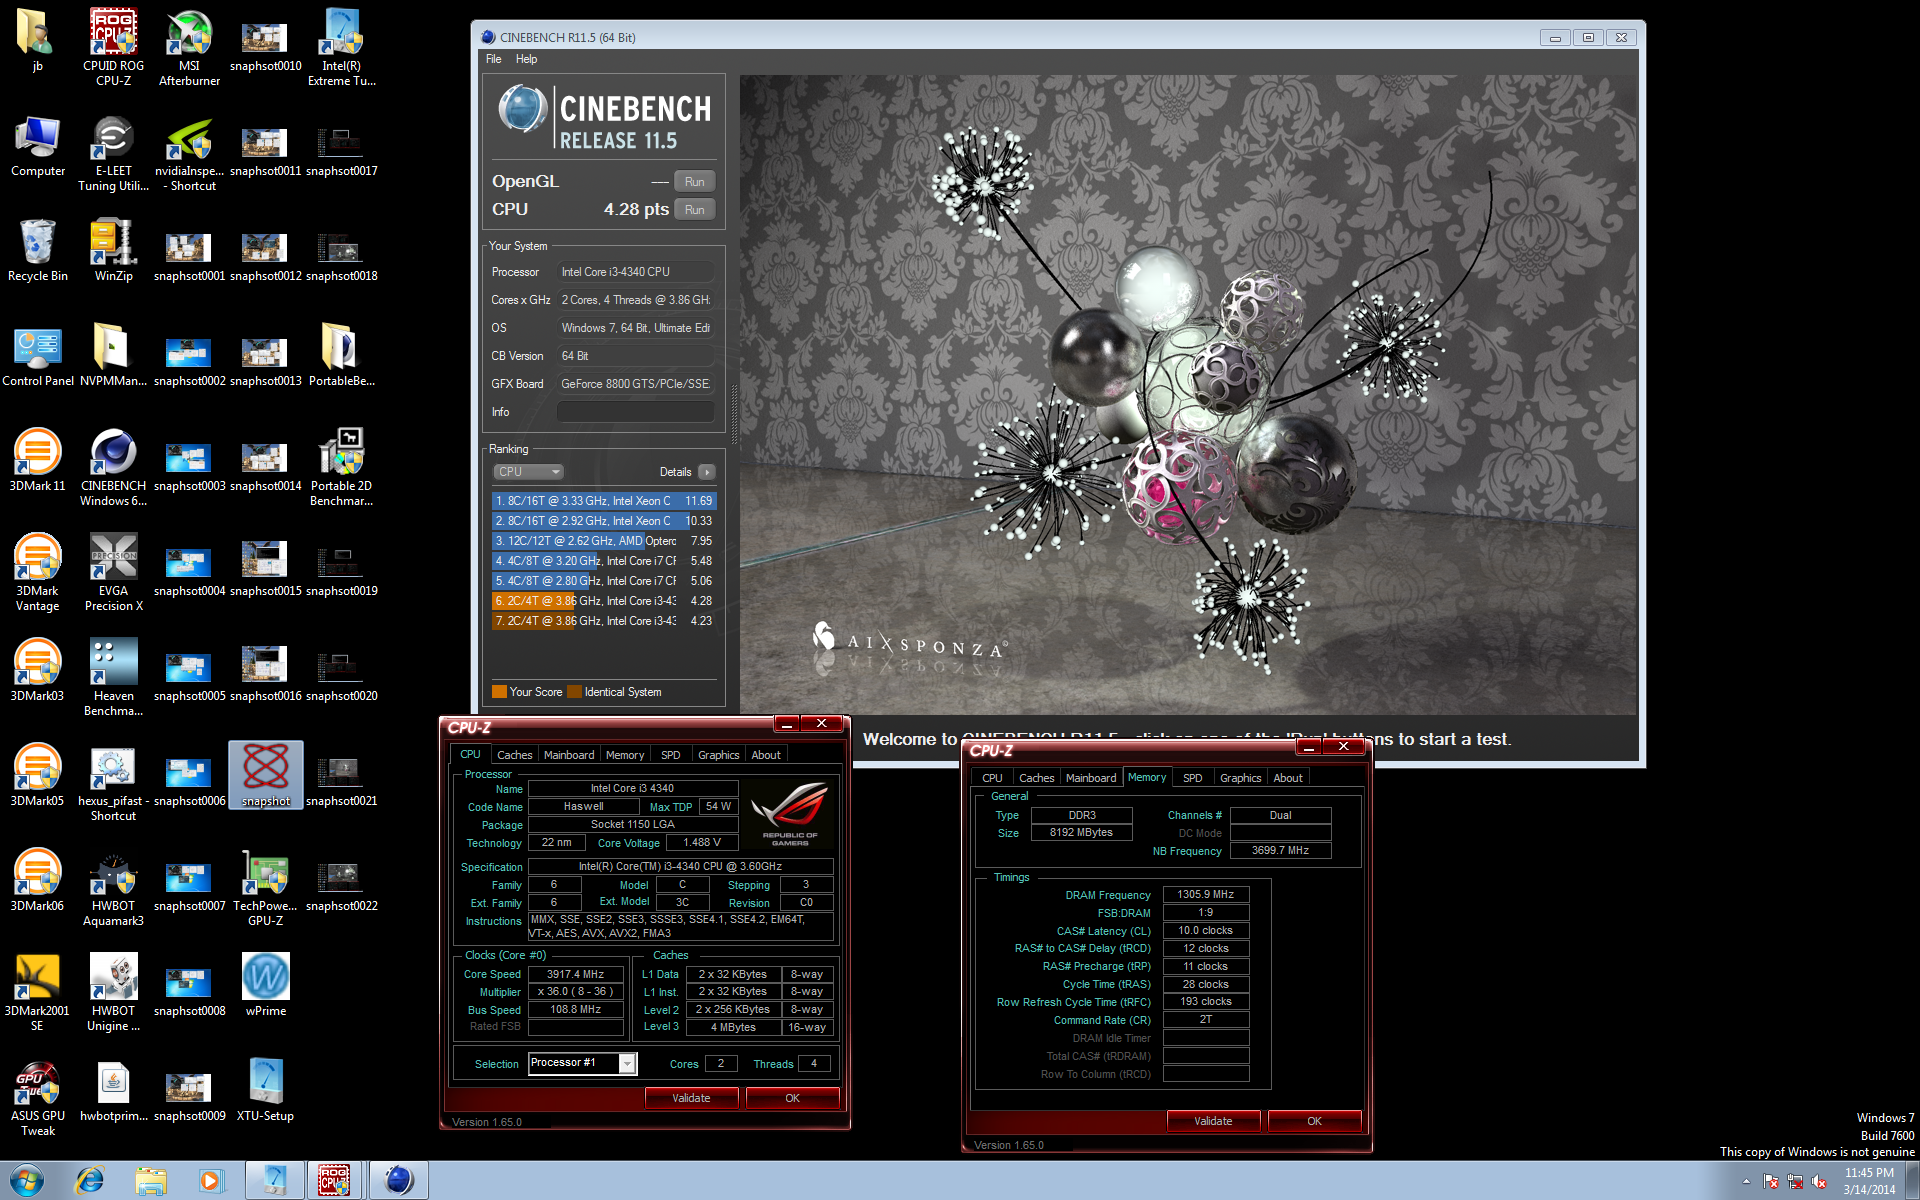Open Mainboard tab in left CPU-Z

(569, 755)
